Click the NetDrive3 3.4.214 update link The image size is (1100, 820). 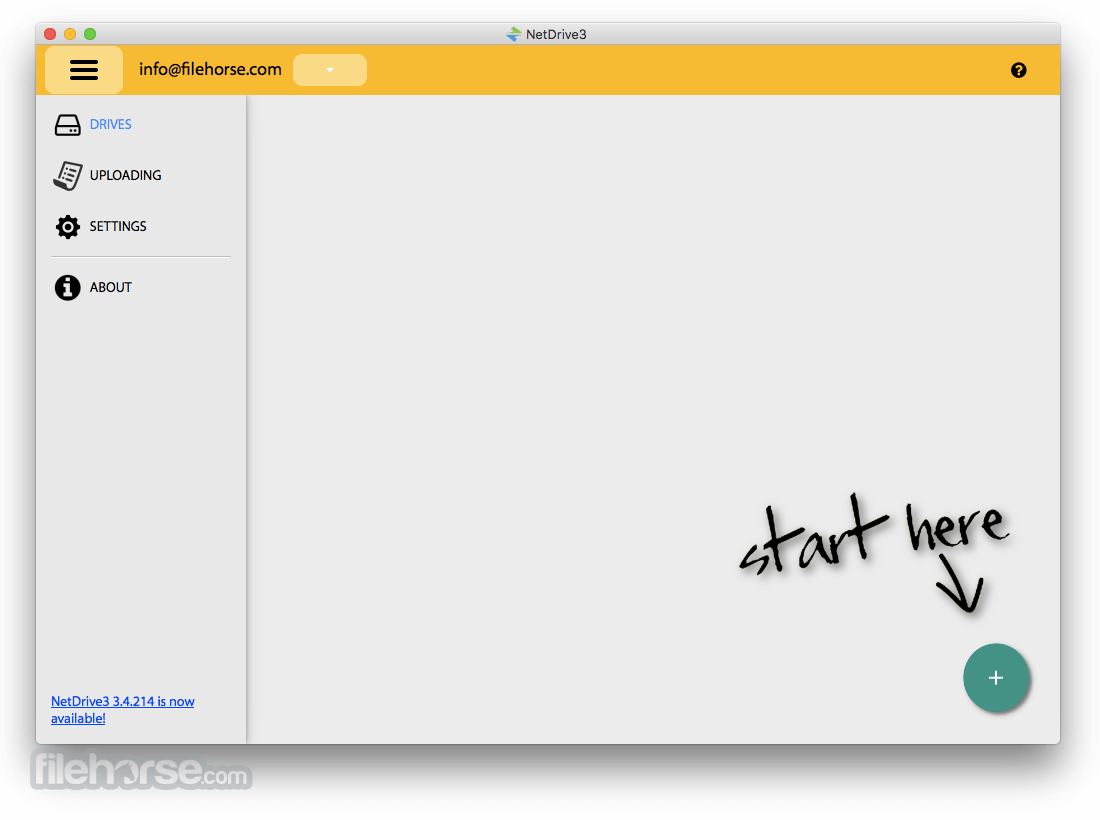(122, 710)
